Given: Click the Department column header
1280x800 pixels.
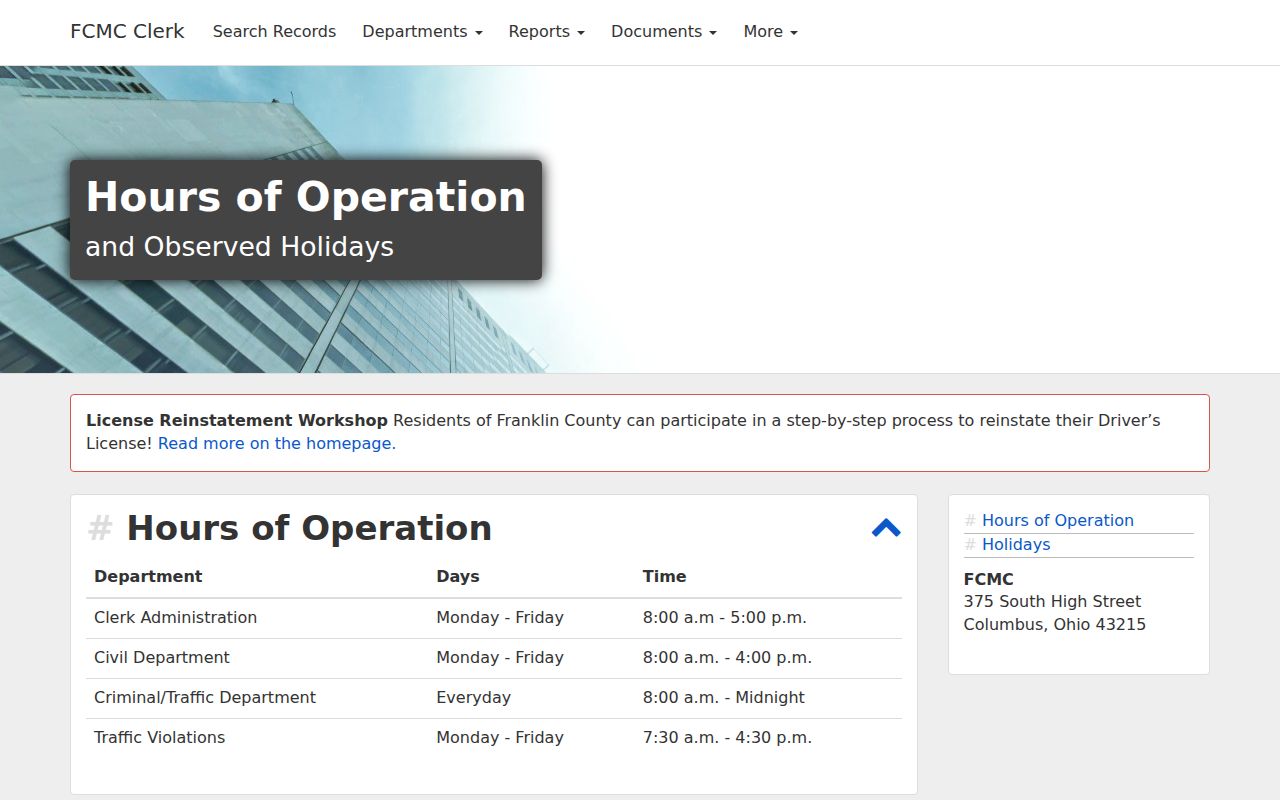Looking at the screenshot, I should [148, 576].
